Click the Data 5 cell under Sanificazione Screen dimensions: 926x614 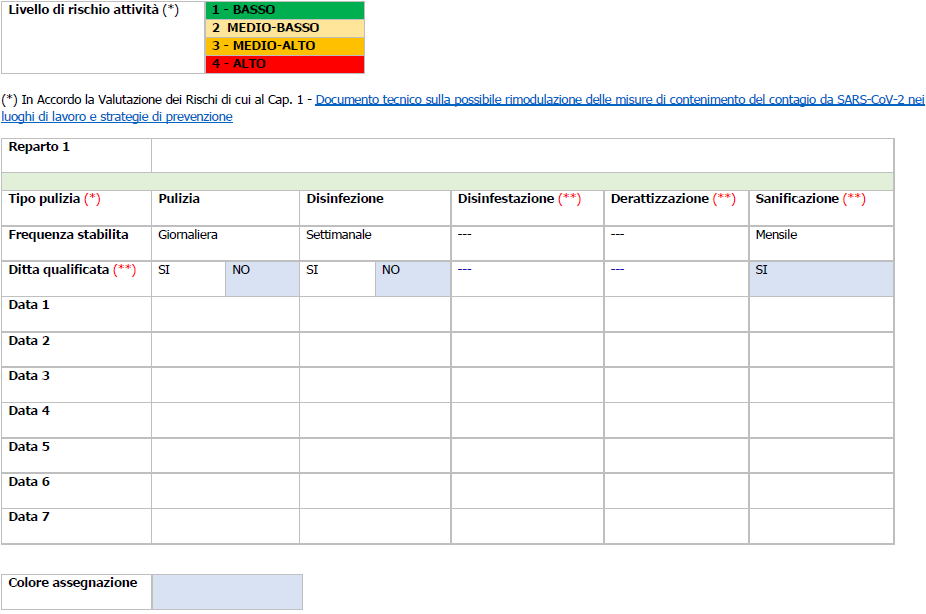821,455
